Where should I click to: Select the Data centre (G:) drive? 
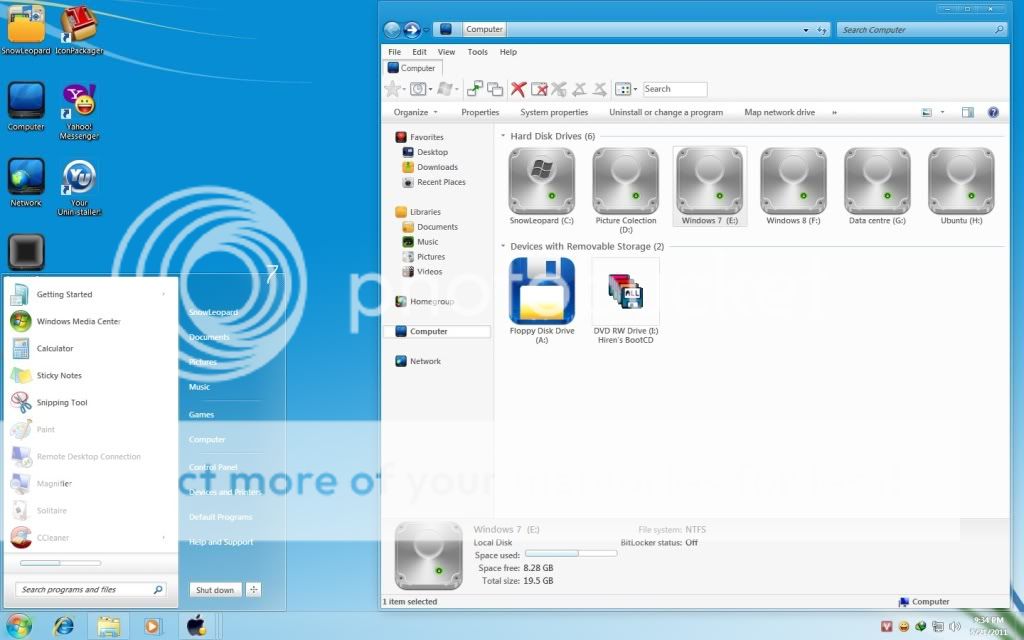(x=877, y=181)
